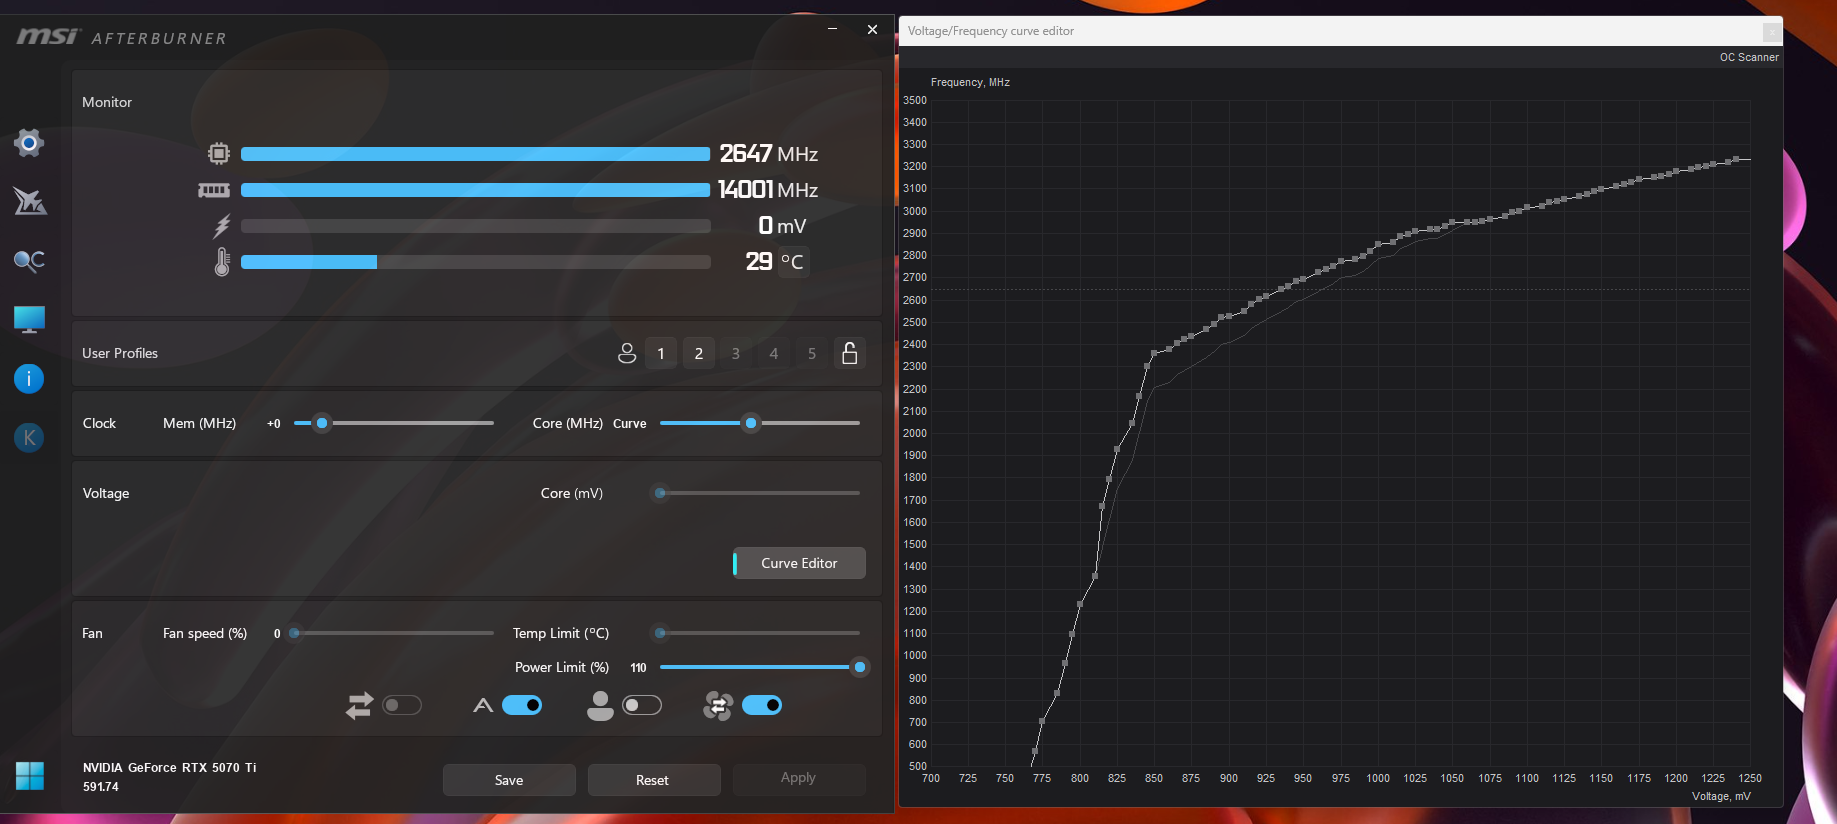This screenshot has height=824, width=1837.
Task: Launch the OC Scanner sidebar icon
Action: tap(29, 261)
